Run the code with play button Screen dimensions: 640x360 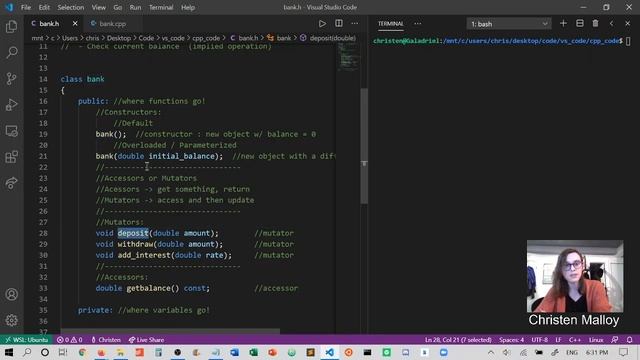tap(322, 24)
